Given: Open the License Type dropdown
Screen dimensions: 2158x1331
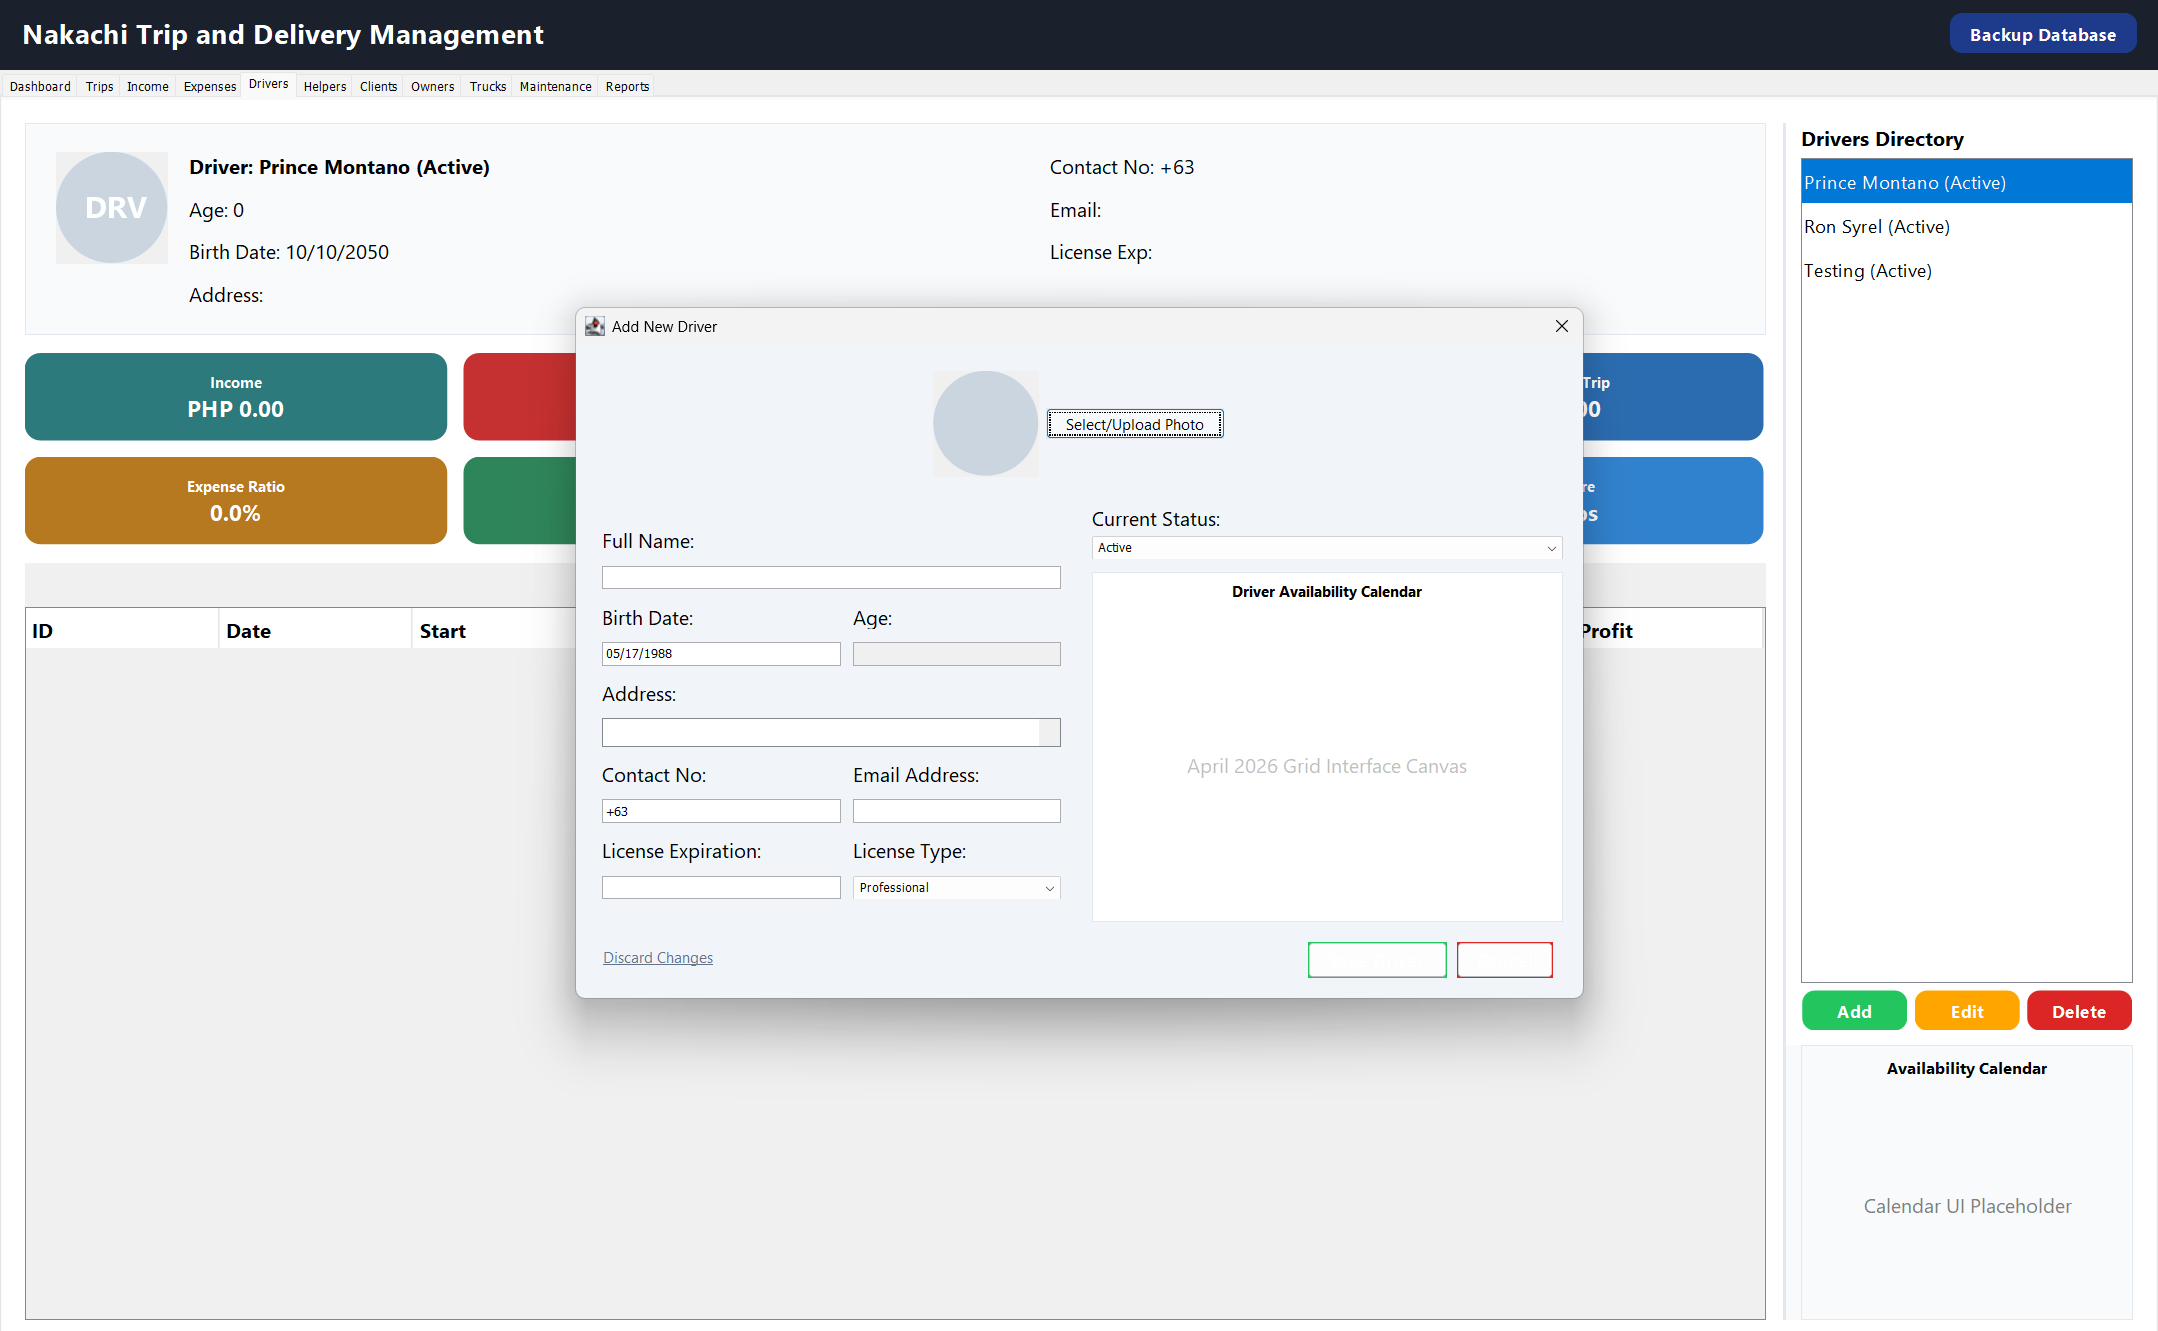Looking at the screenshot, I should 956,888.
